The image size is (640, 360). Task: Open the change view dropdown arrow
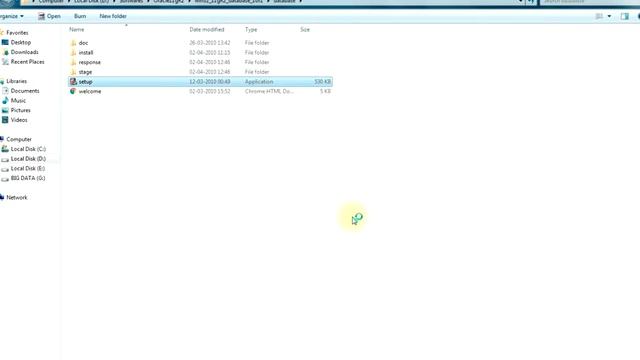(609, 16)
